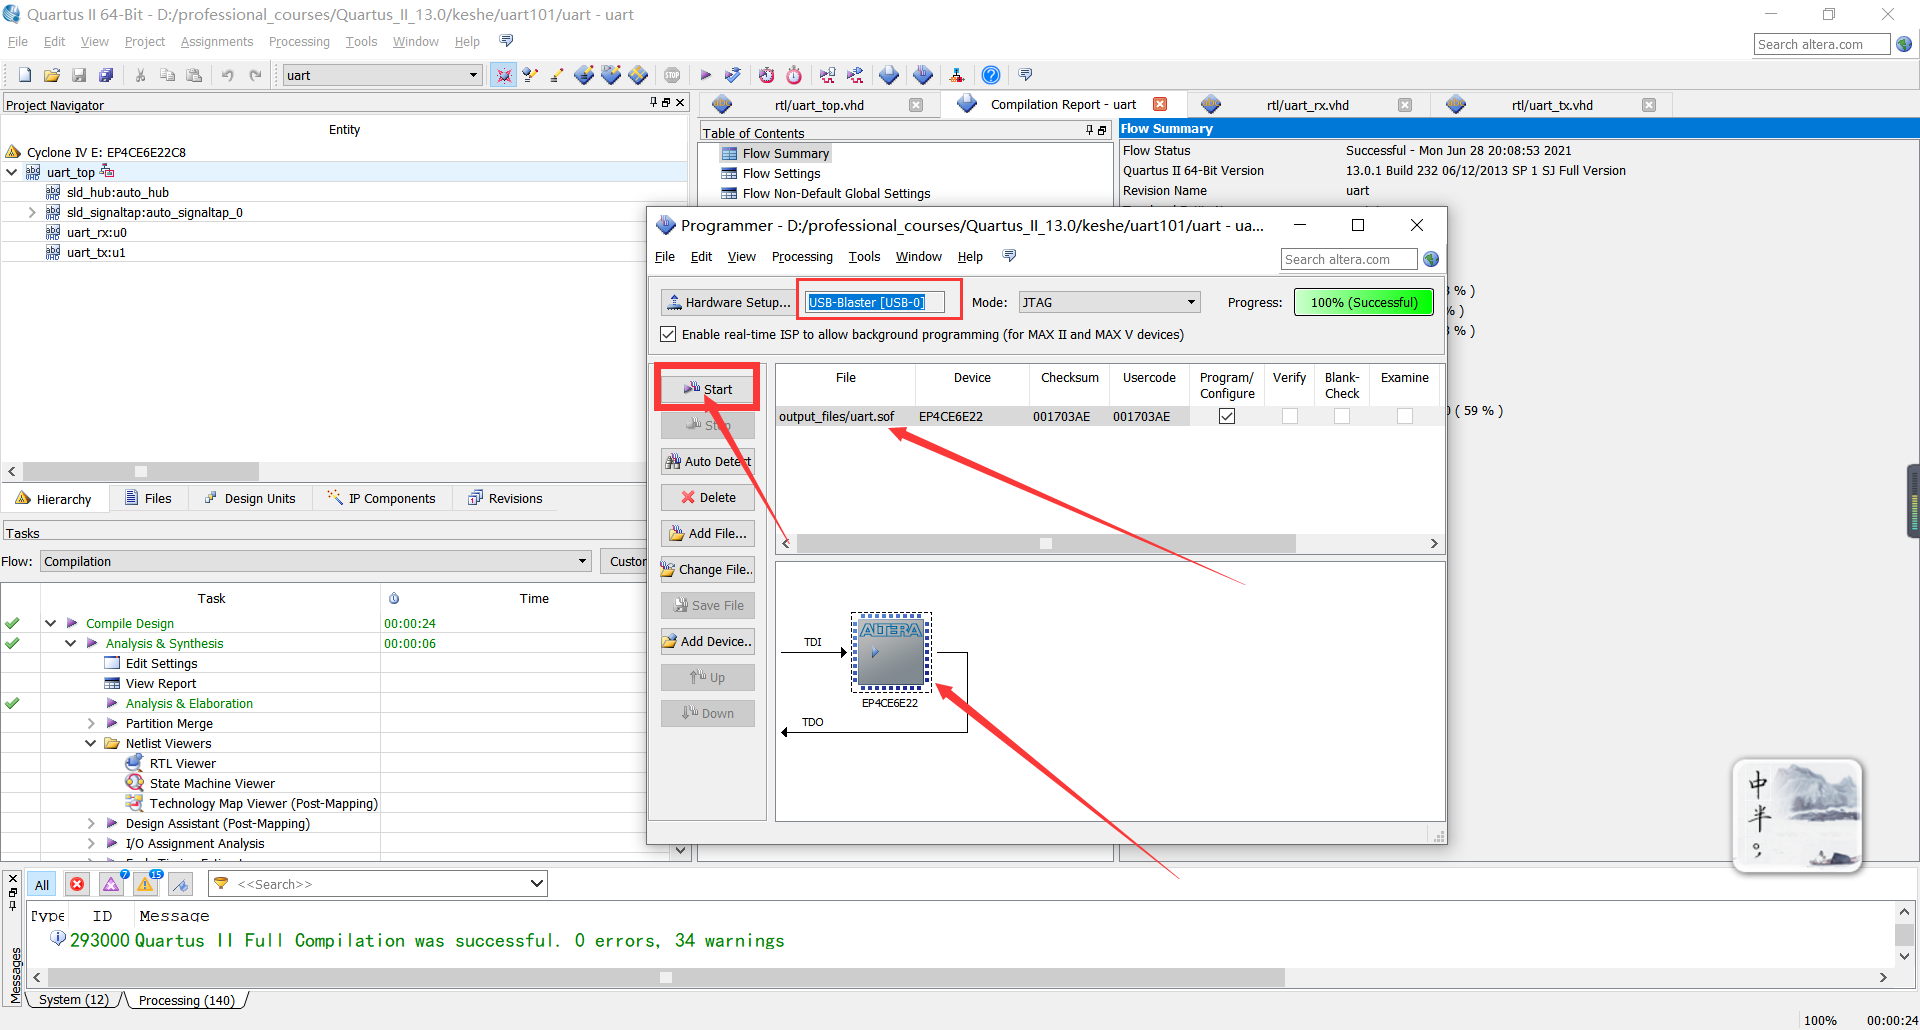The height and width of the screenshot is (1030, 1920).
Task: Open the rtl/uart_rx.vhd editor tab
Action: pos(1307,105)
